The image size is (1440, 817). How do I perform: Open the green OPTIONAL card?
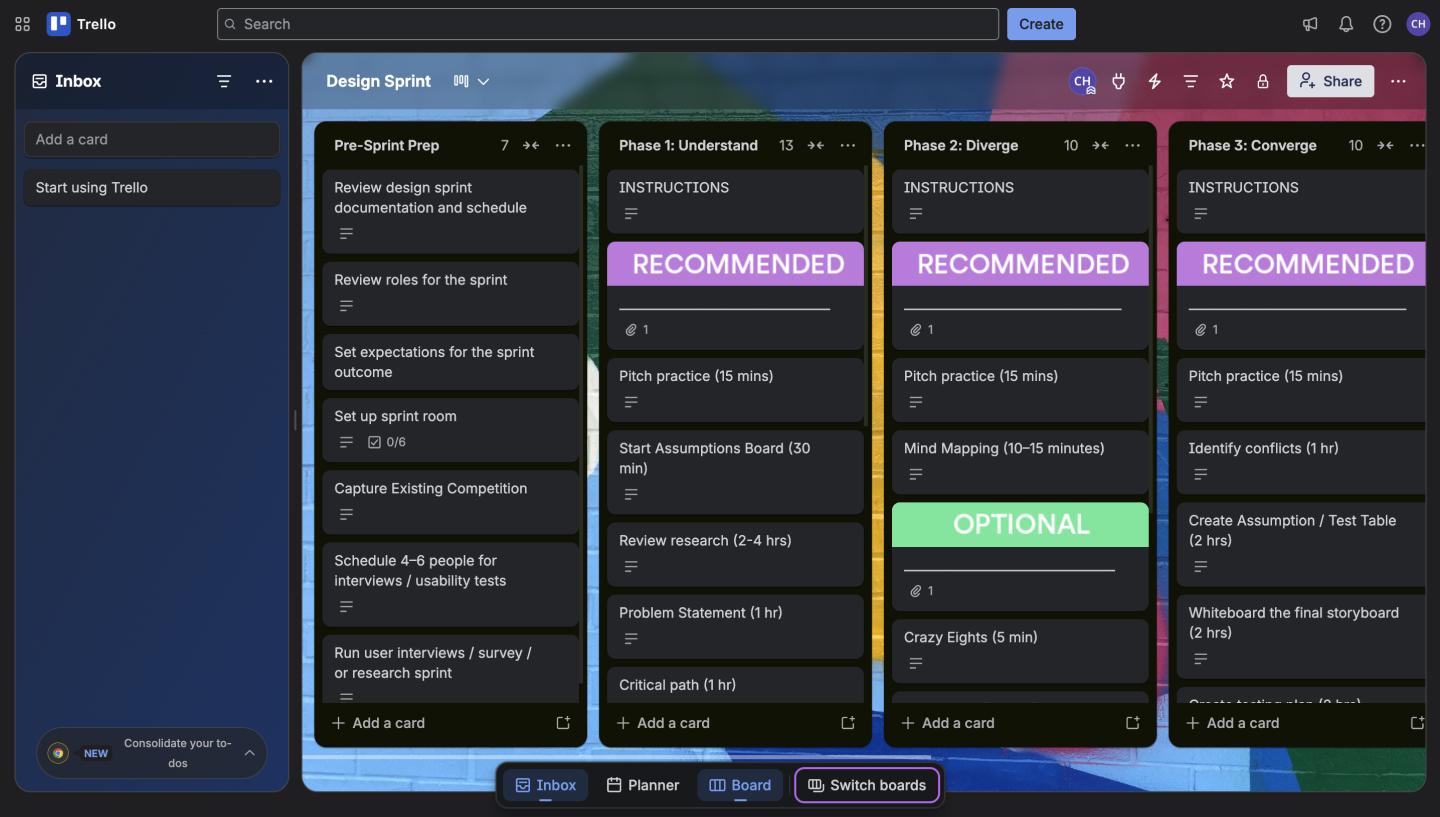(1020, 556)
